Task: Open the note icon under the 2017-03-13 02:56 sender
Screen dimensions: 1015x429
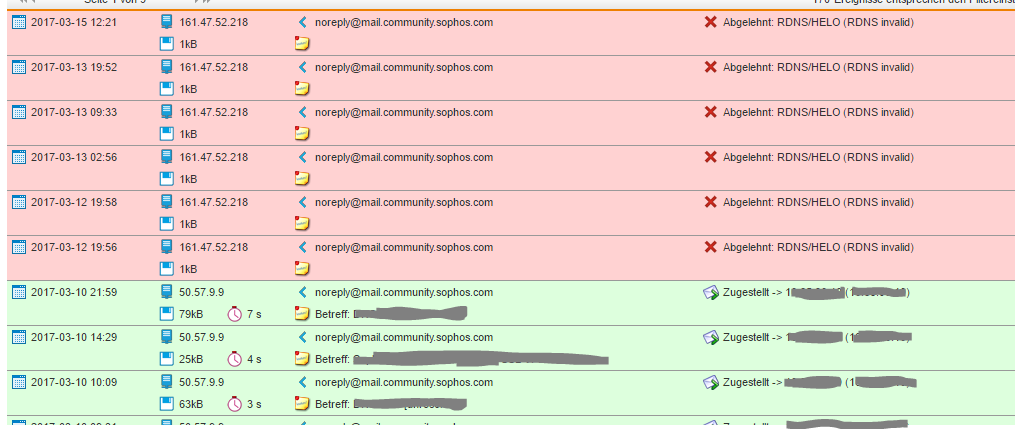Action: click(302, 179)
